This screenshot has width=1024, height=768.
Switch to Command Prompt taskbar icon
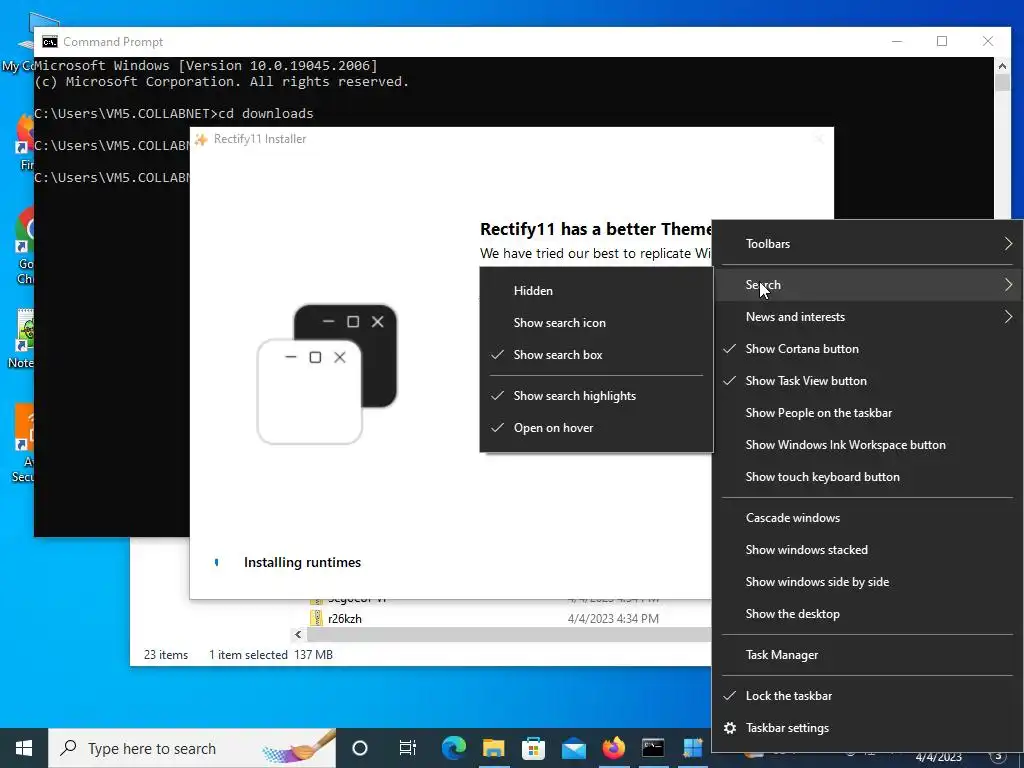coord(653,748)
